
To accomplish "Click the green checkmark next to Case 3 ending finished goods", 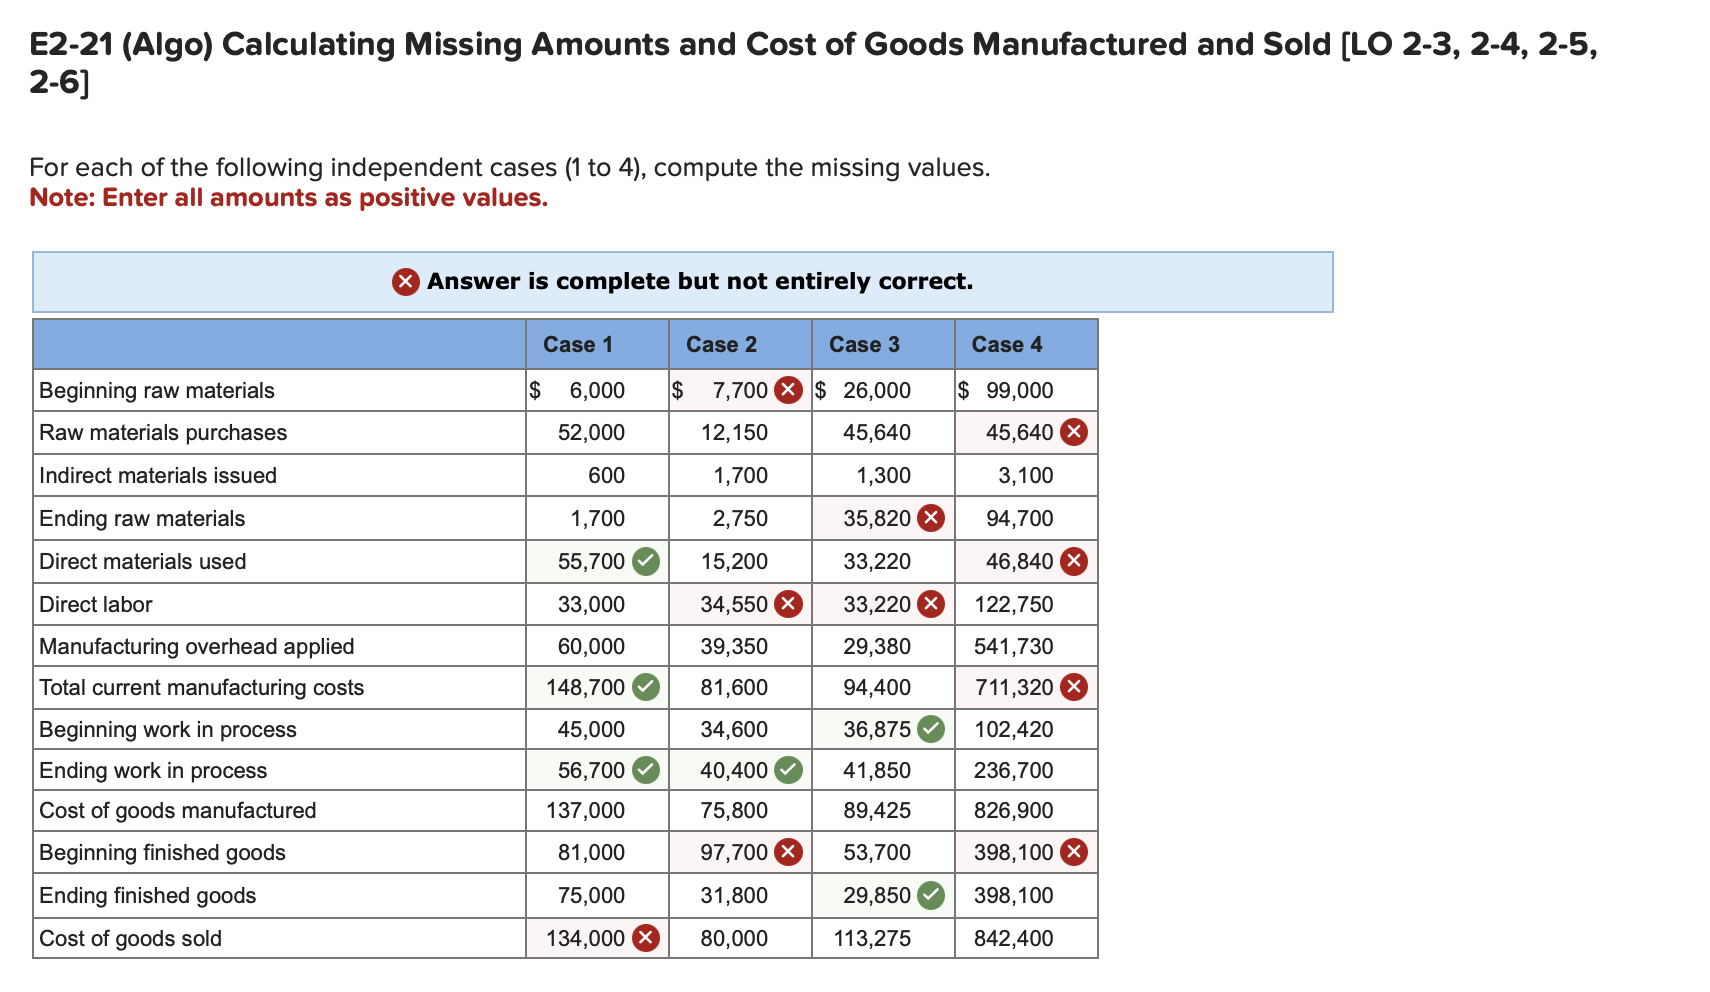I will tap(932, 895).
